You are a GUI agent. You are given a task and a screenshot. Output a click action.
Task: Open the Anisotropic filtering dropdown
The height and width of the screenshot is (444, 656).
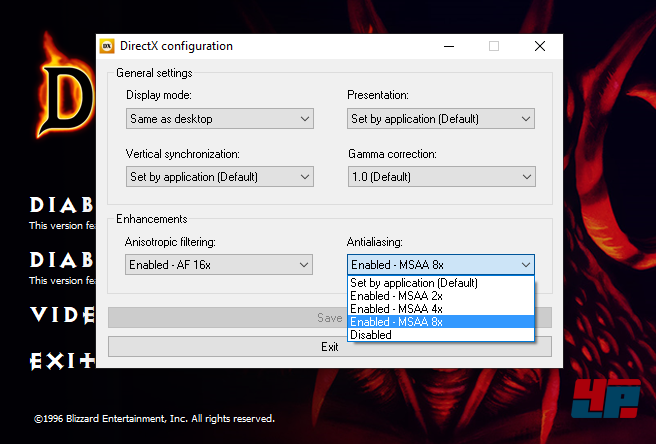point(220,265)
